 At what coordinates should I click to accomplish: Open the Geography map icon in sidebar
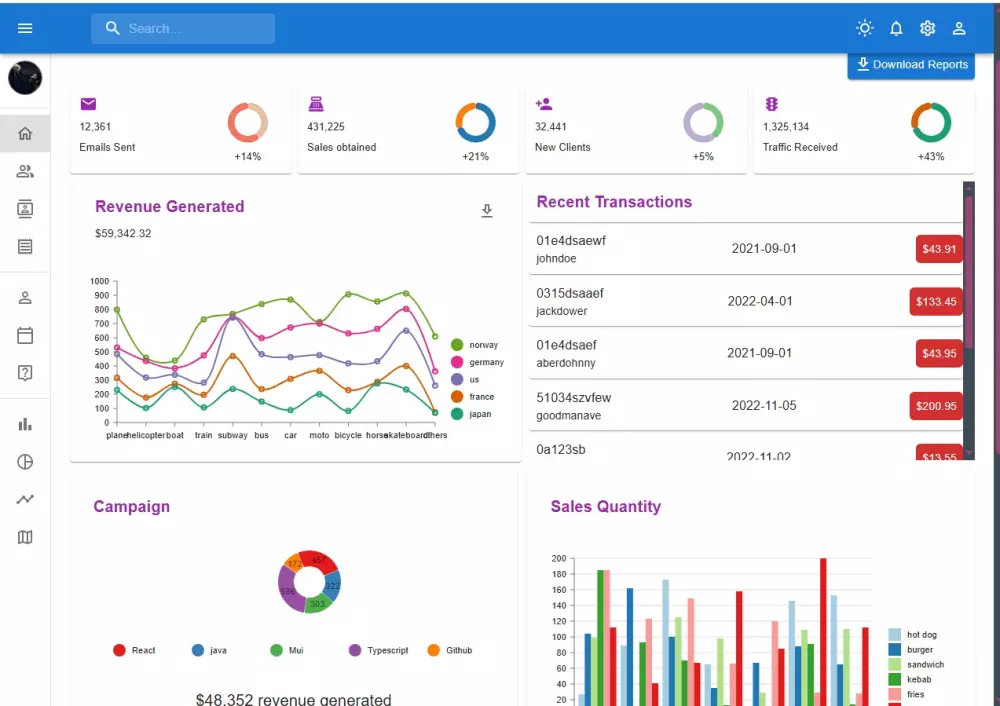(x=25, y=537)
